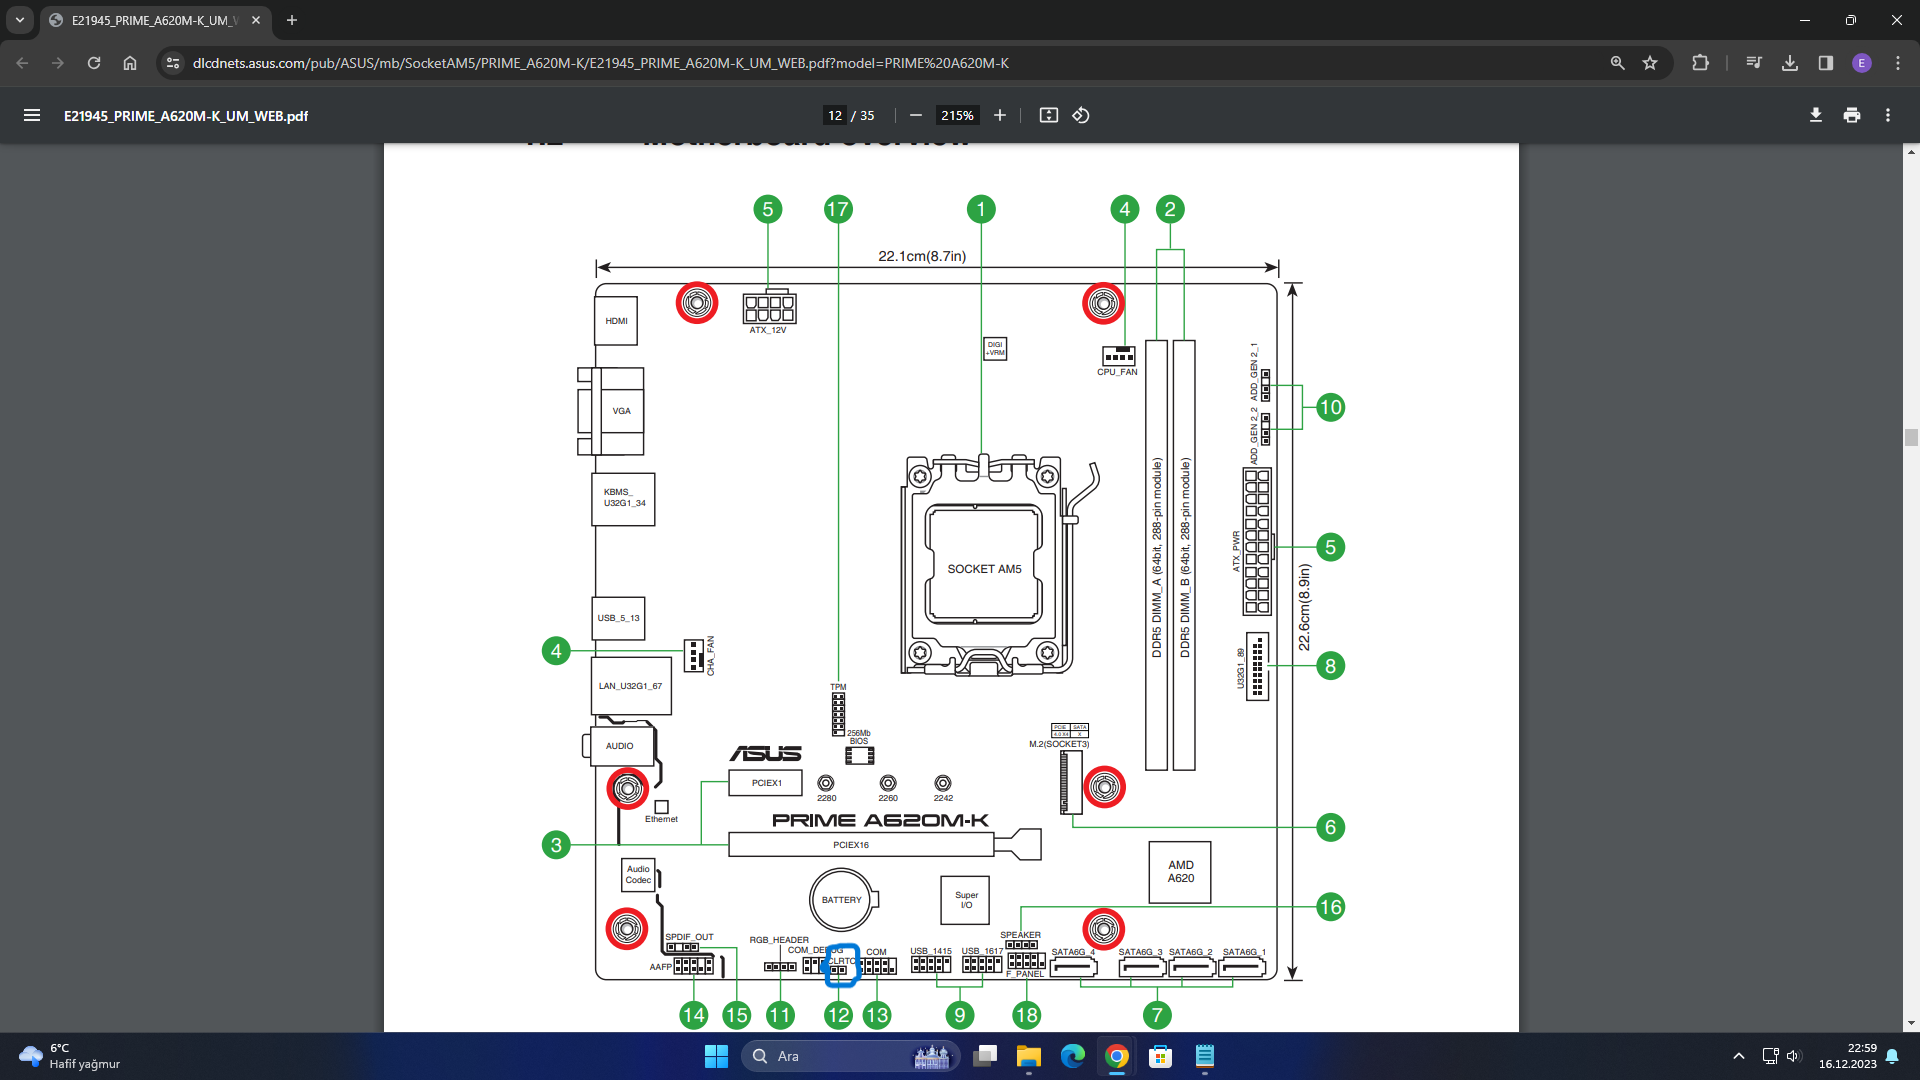Viewport: 1920px width, 1080px height.
Task: Open the notepad app on taskbar
Action: (x=1205, y=1056)
